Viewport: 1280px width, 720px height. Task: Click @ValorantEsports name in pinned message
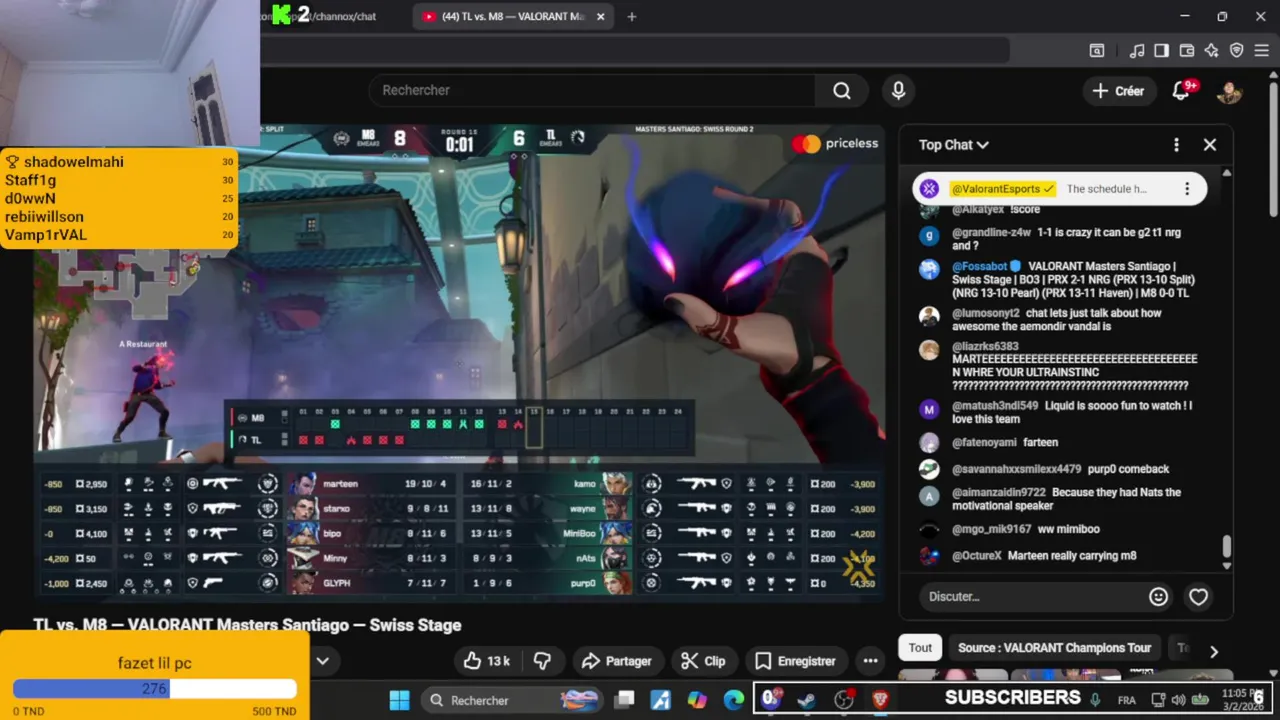click(x=995, y=189)
